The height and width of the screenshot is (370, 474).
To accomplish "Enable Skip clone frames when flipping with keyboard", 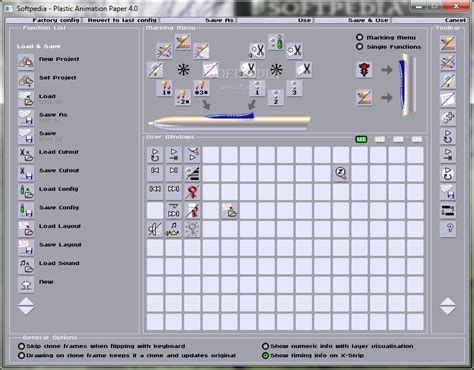I will pyautogui.click(x=21, y=346).
